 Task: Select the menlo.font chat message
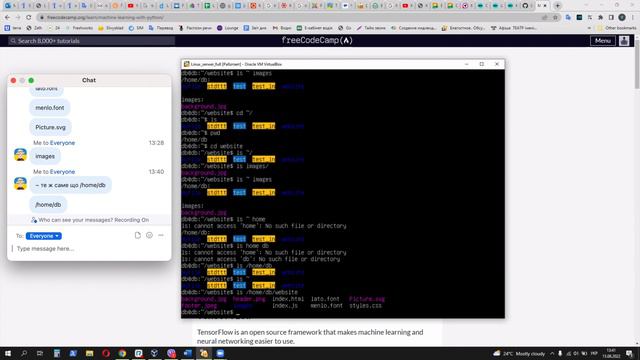click(x=50, y=108)
